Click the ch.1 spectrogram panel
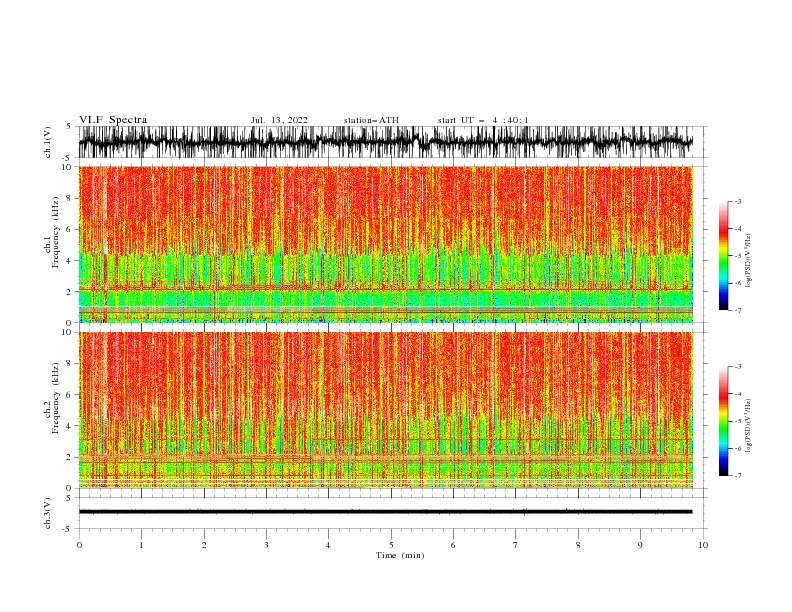Screen dimensions: 792x612 pos(386,244)
